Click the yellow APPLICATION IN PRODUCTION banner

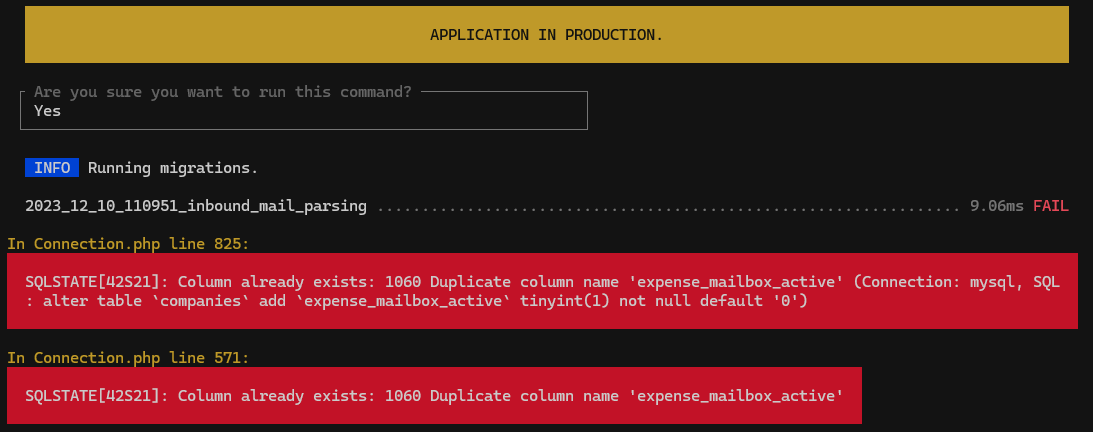tap(546, 35)
